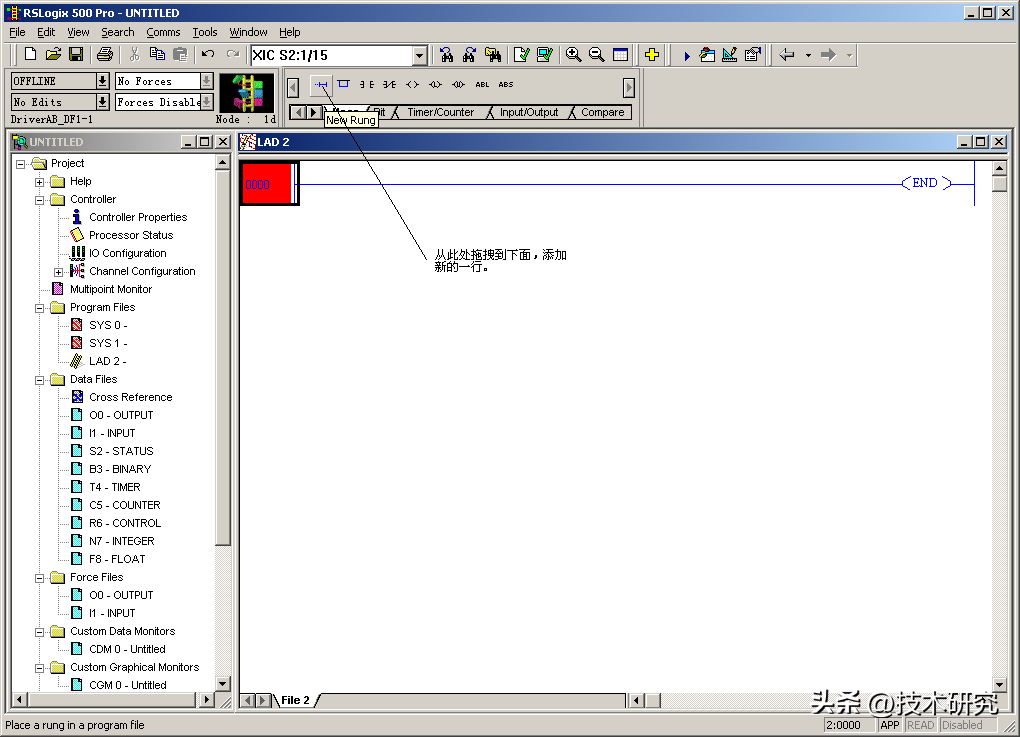
Task: Click the Zoom Out magnifier icon
Action: coord(597,55)
